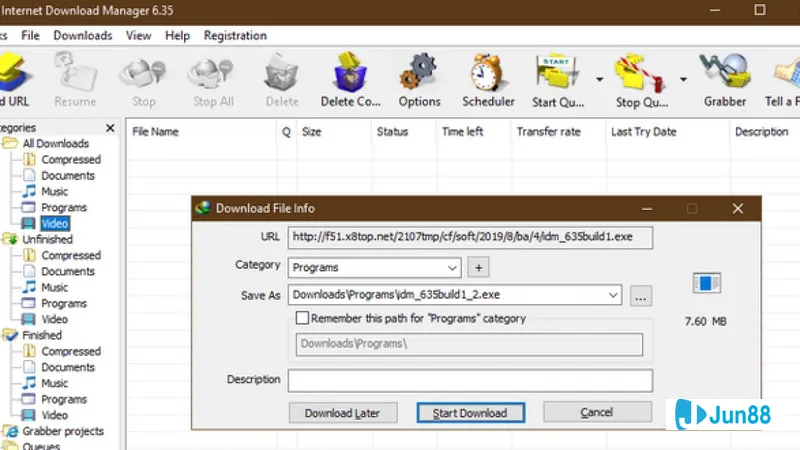Click the plus button to add category
The image size is (800, 450).
tap(478, 267)
